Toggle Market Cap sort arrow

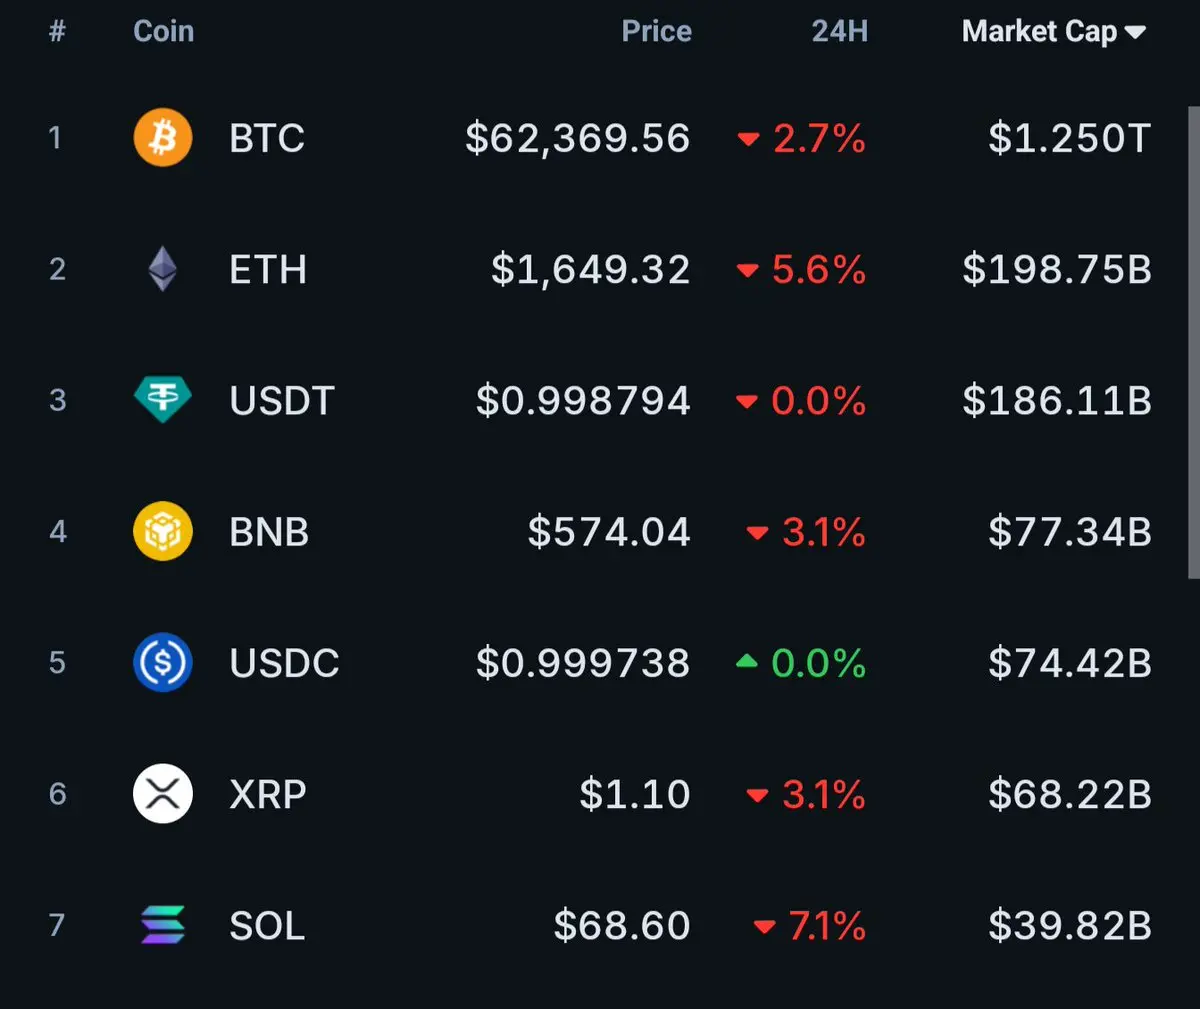pos(1135,32)
